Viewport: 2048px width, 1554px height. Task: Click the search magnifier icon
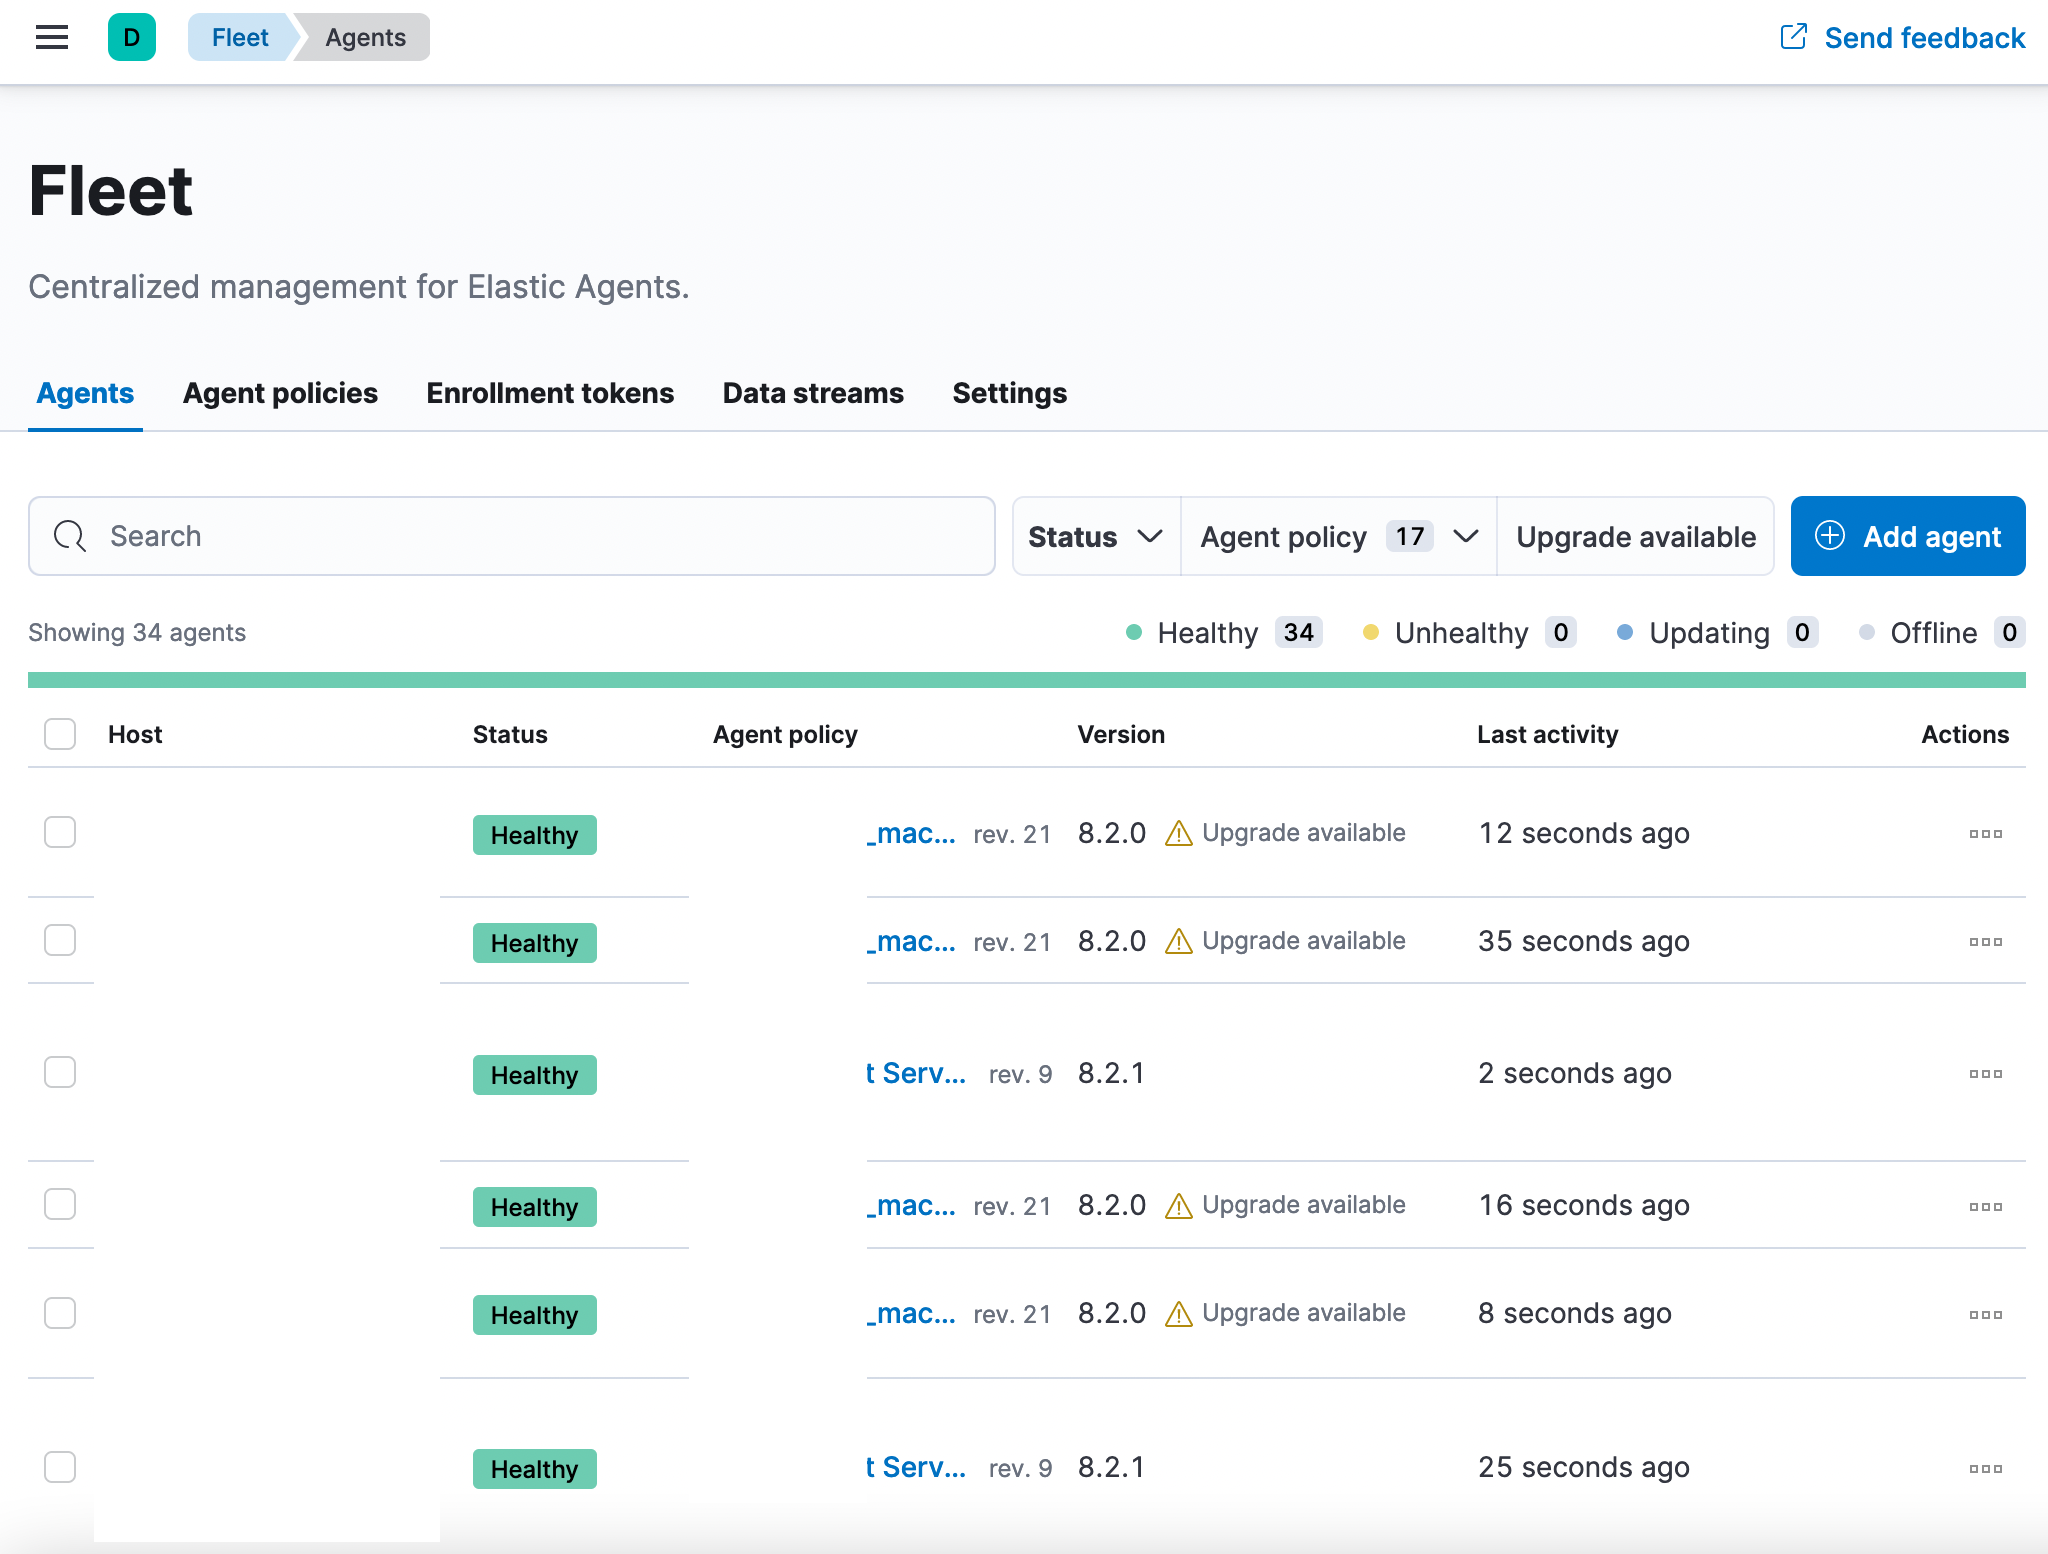coord(70,536)
